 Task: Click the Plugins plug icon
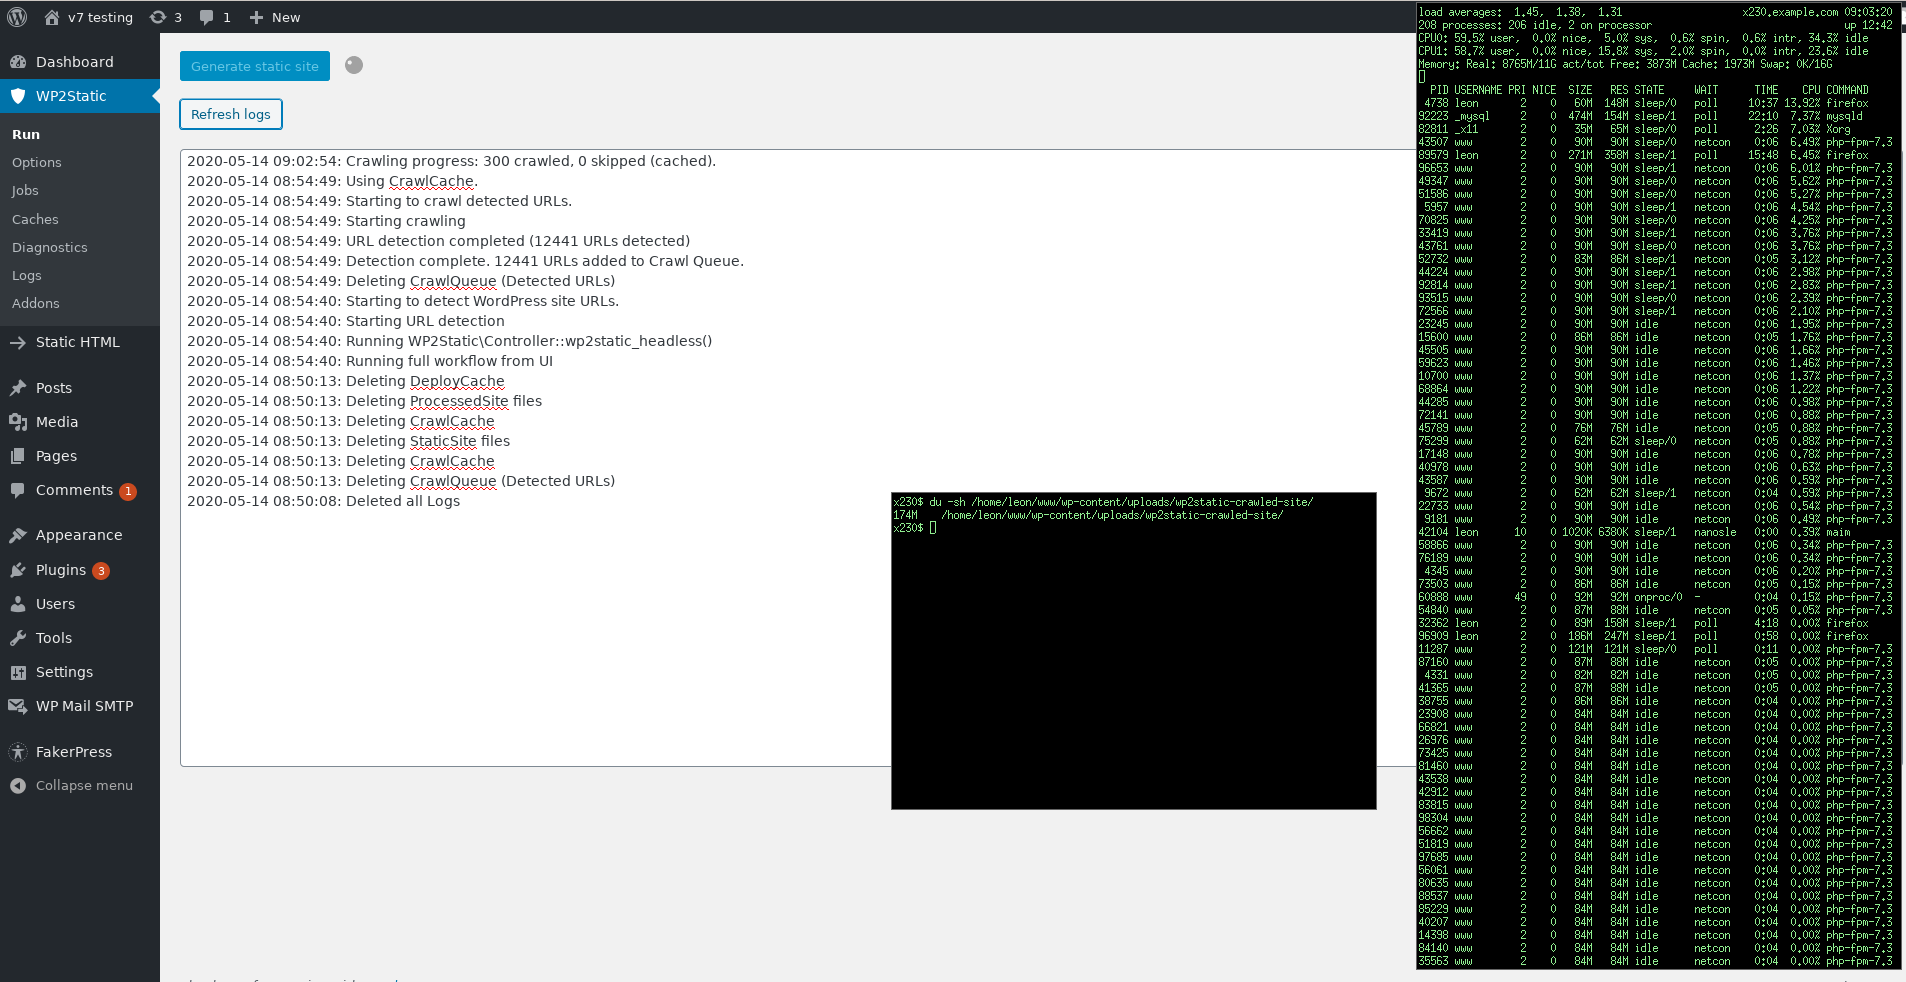click(18, 570)
